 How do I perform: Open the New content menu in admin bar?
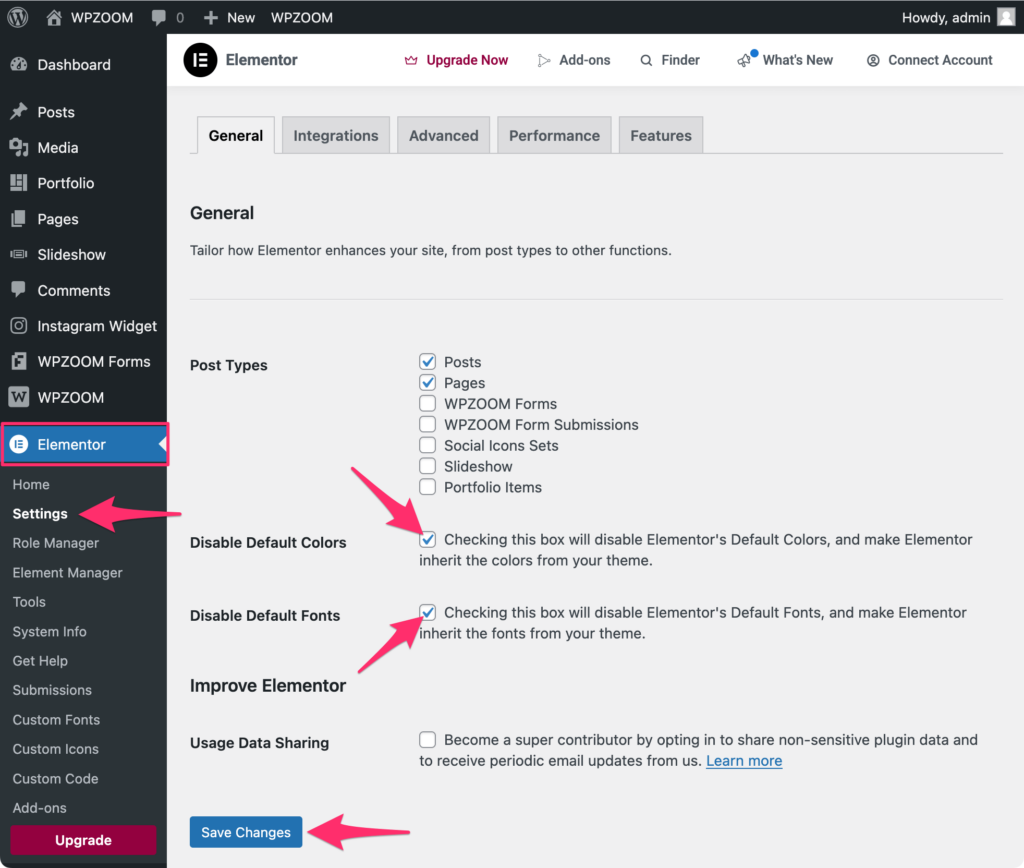[229, 18]
